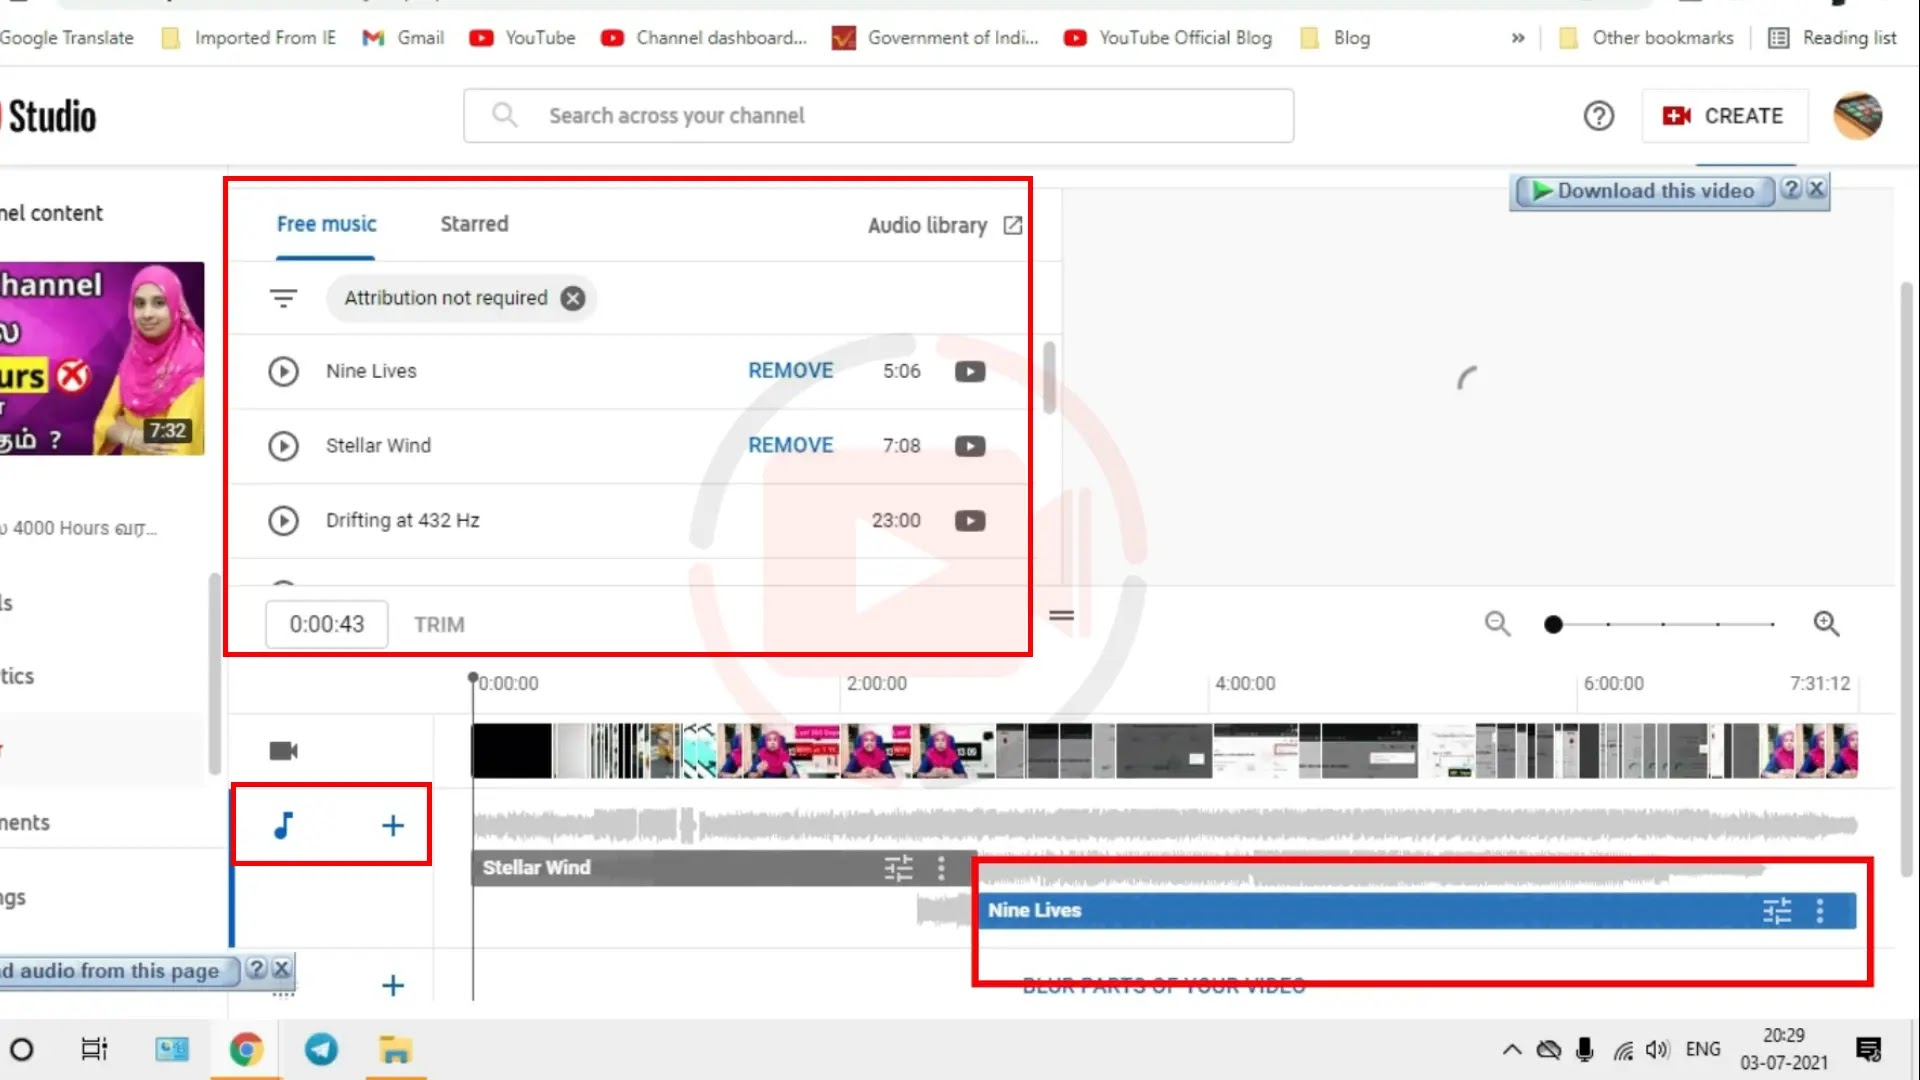
Task: Click the timestamp field showing 0:00:43
Action: (327, 625)
